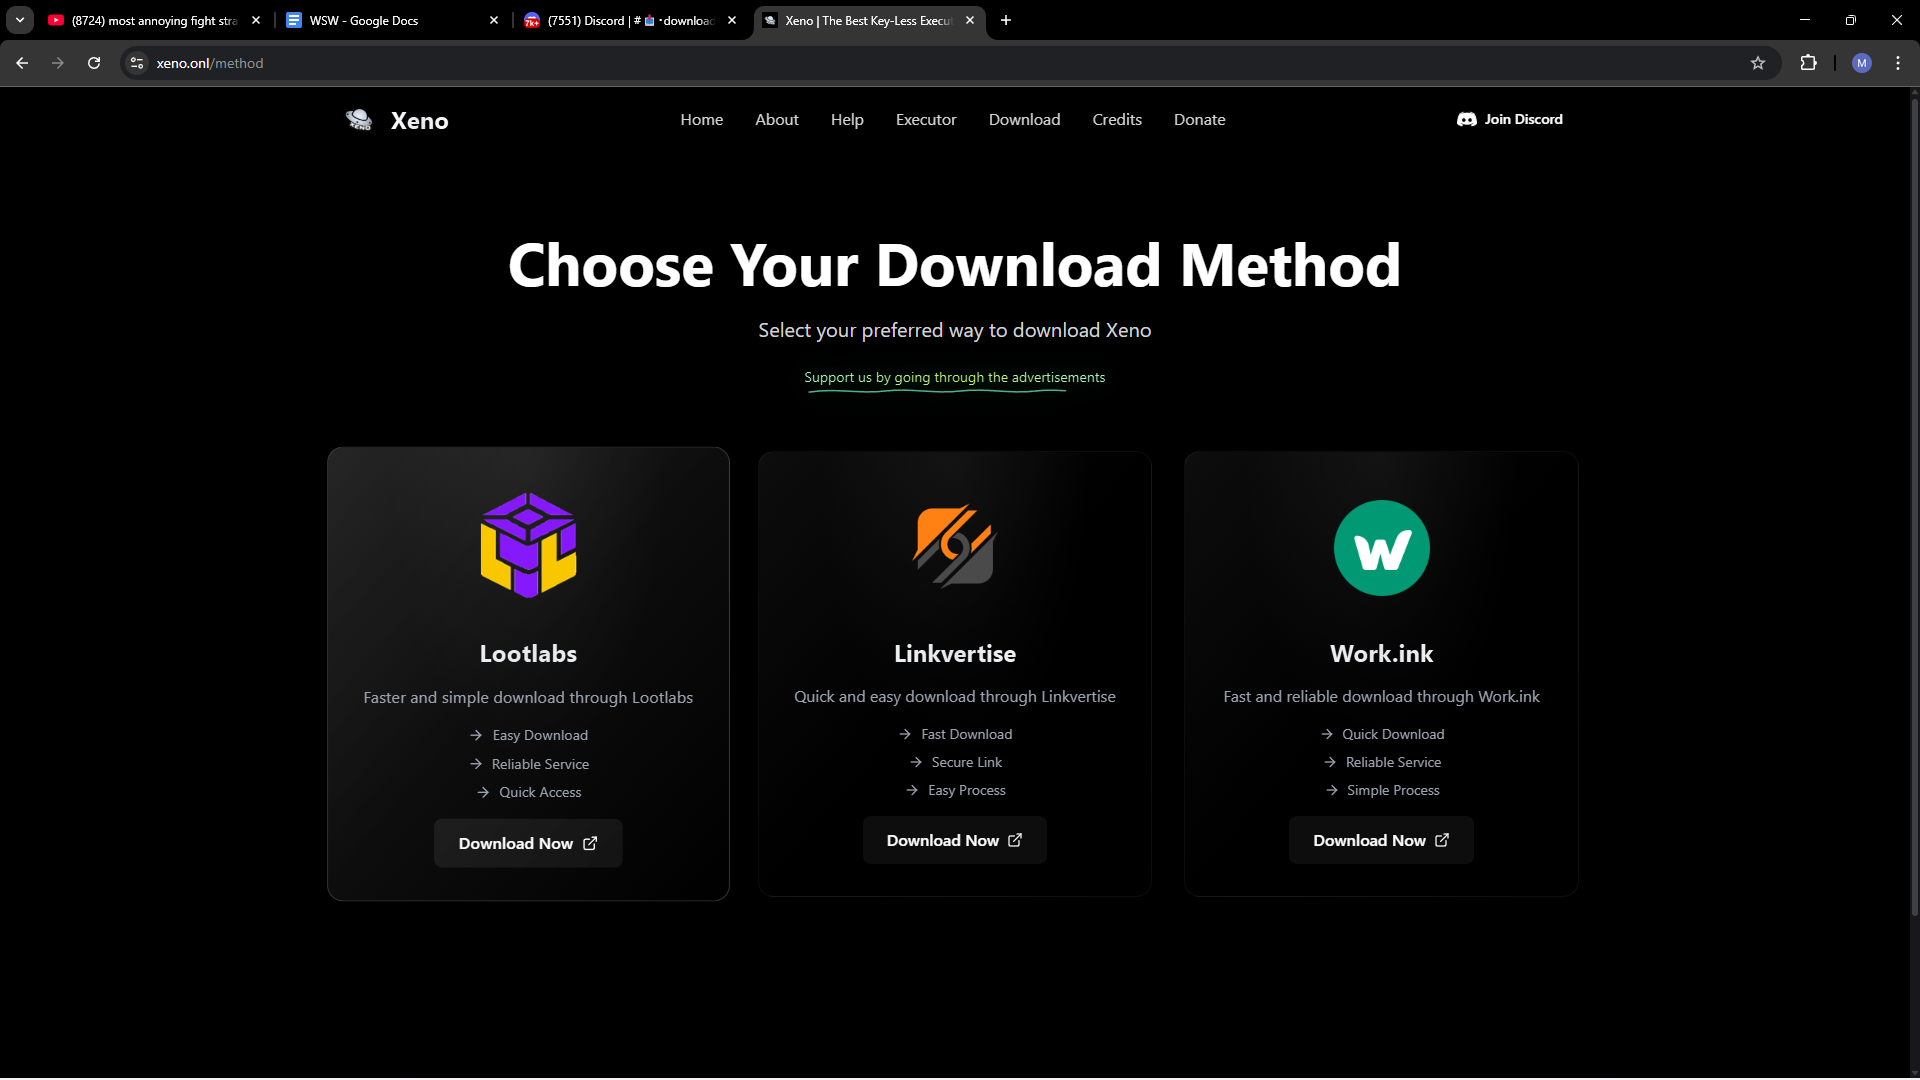Click 'Quick Download' in Work.ink card
The height and width of the screenshot is (1080, 1920).
point(1393,734)
